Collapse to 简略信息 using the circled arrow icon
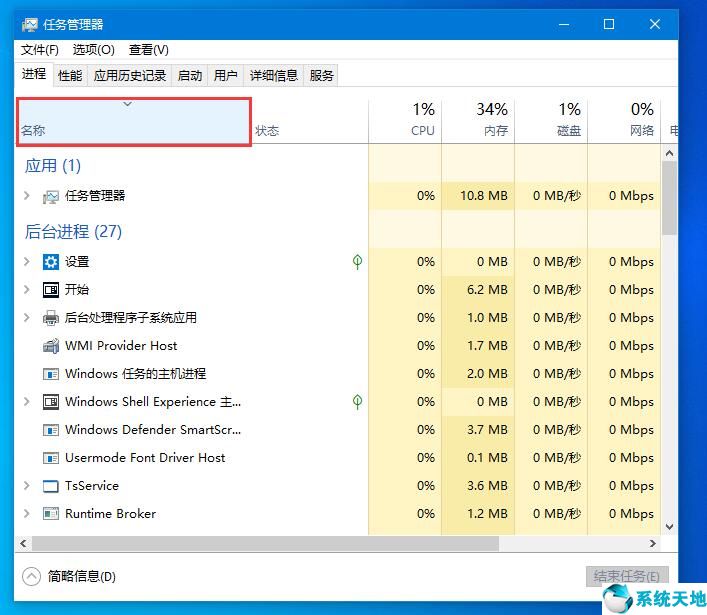This screenshot has width=707, height=615. 32,576
